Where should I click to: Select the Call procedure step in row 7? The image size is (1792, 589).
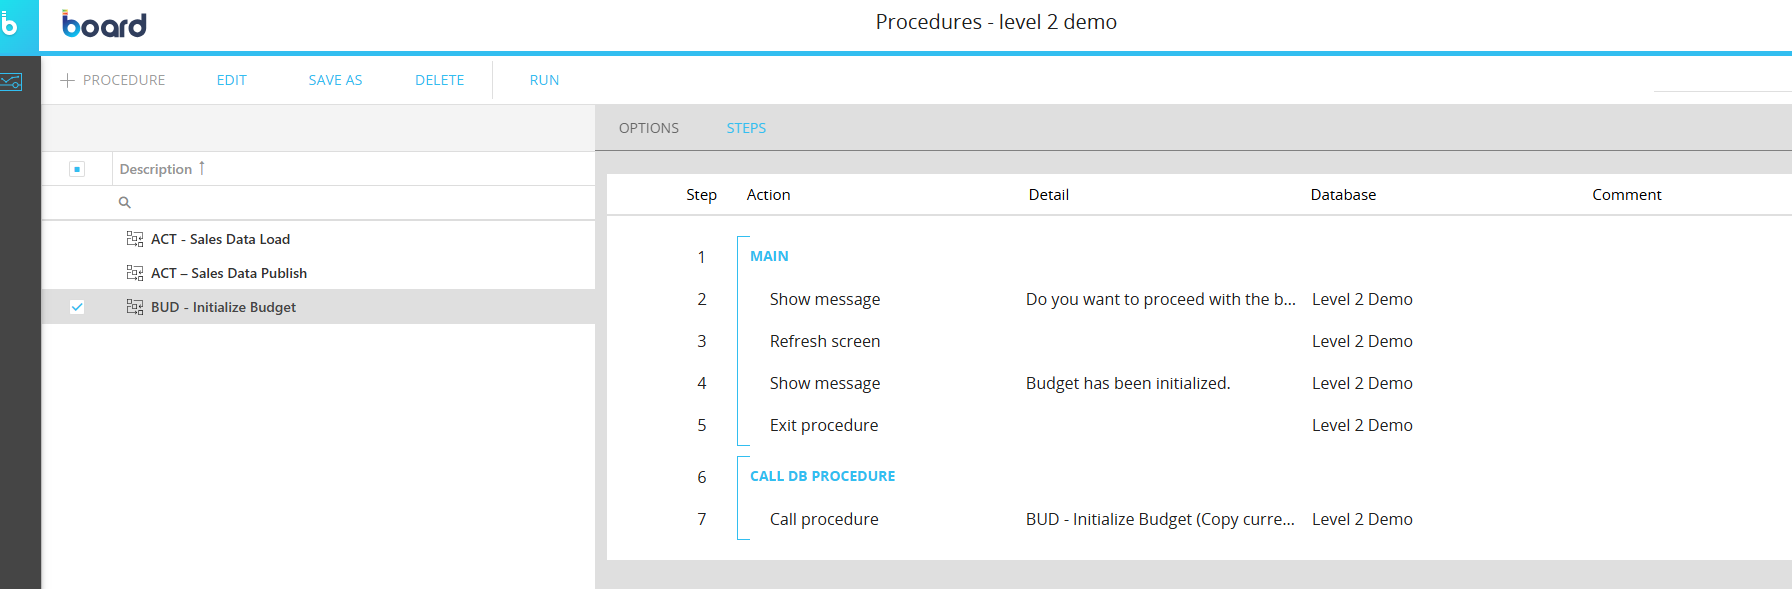click(824, 519)
